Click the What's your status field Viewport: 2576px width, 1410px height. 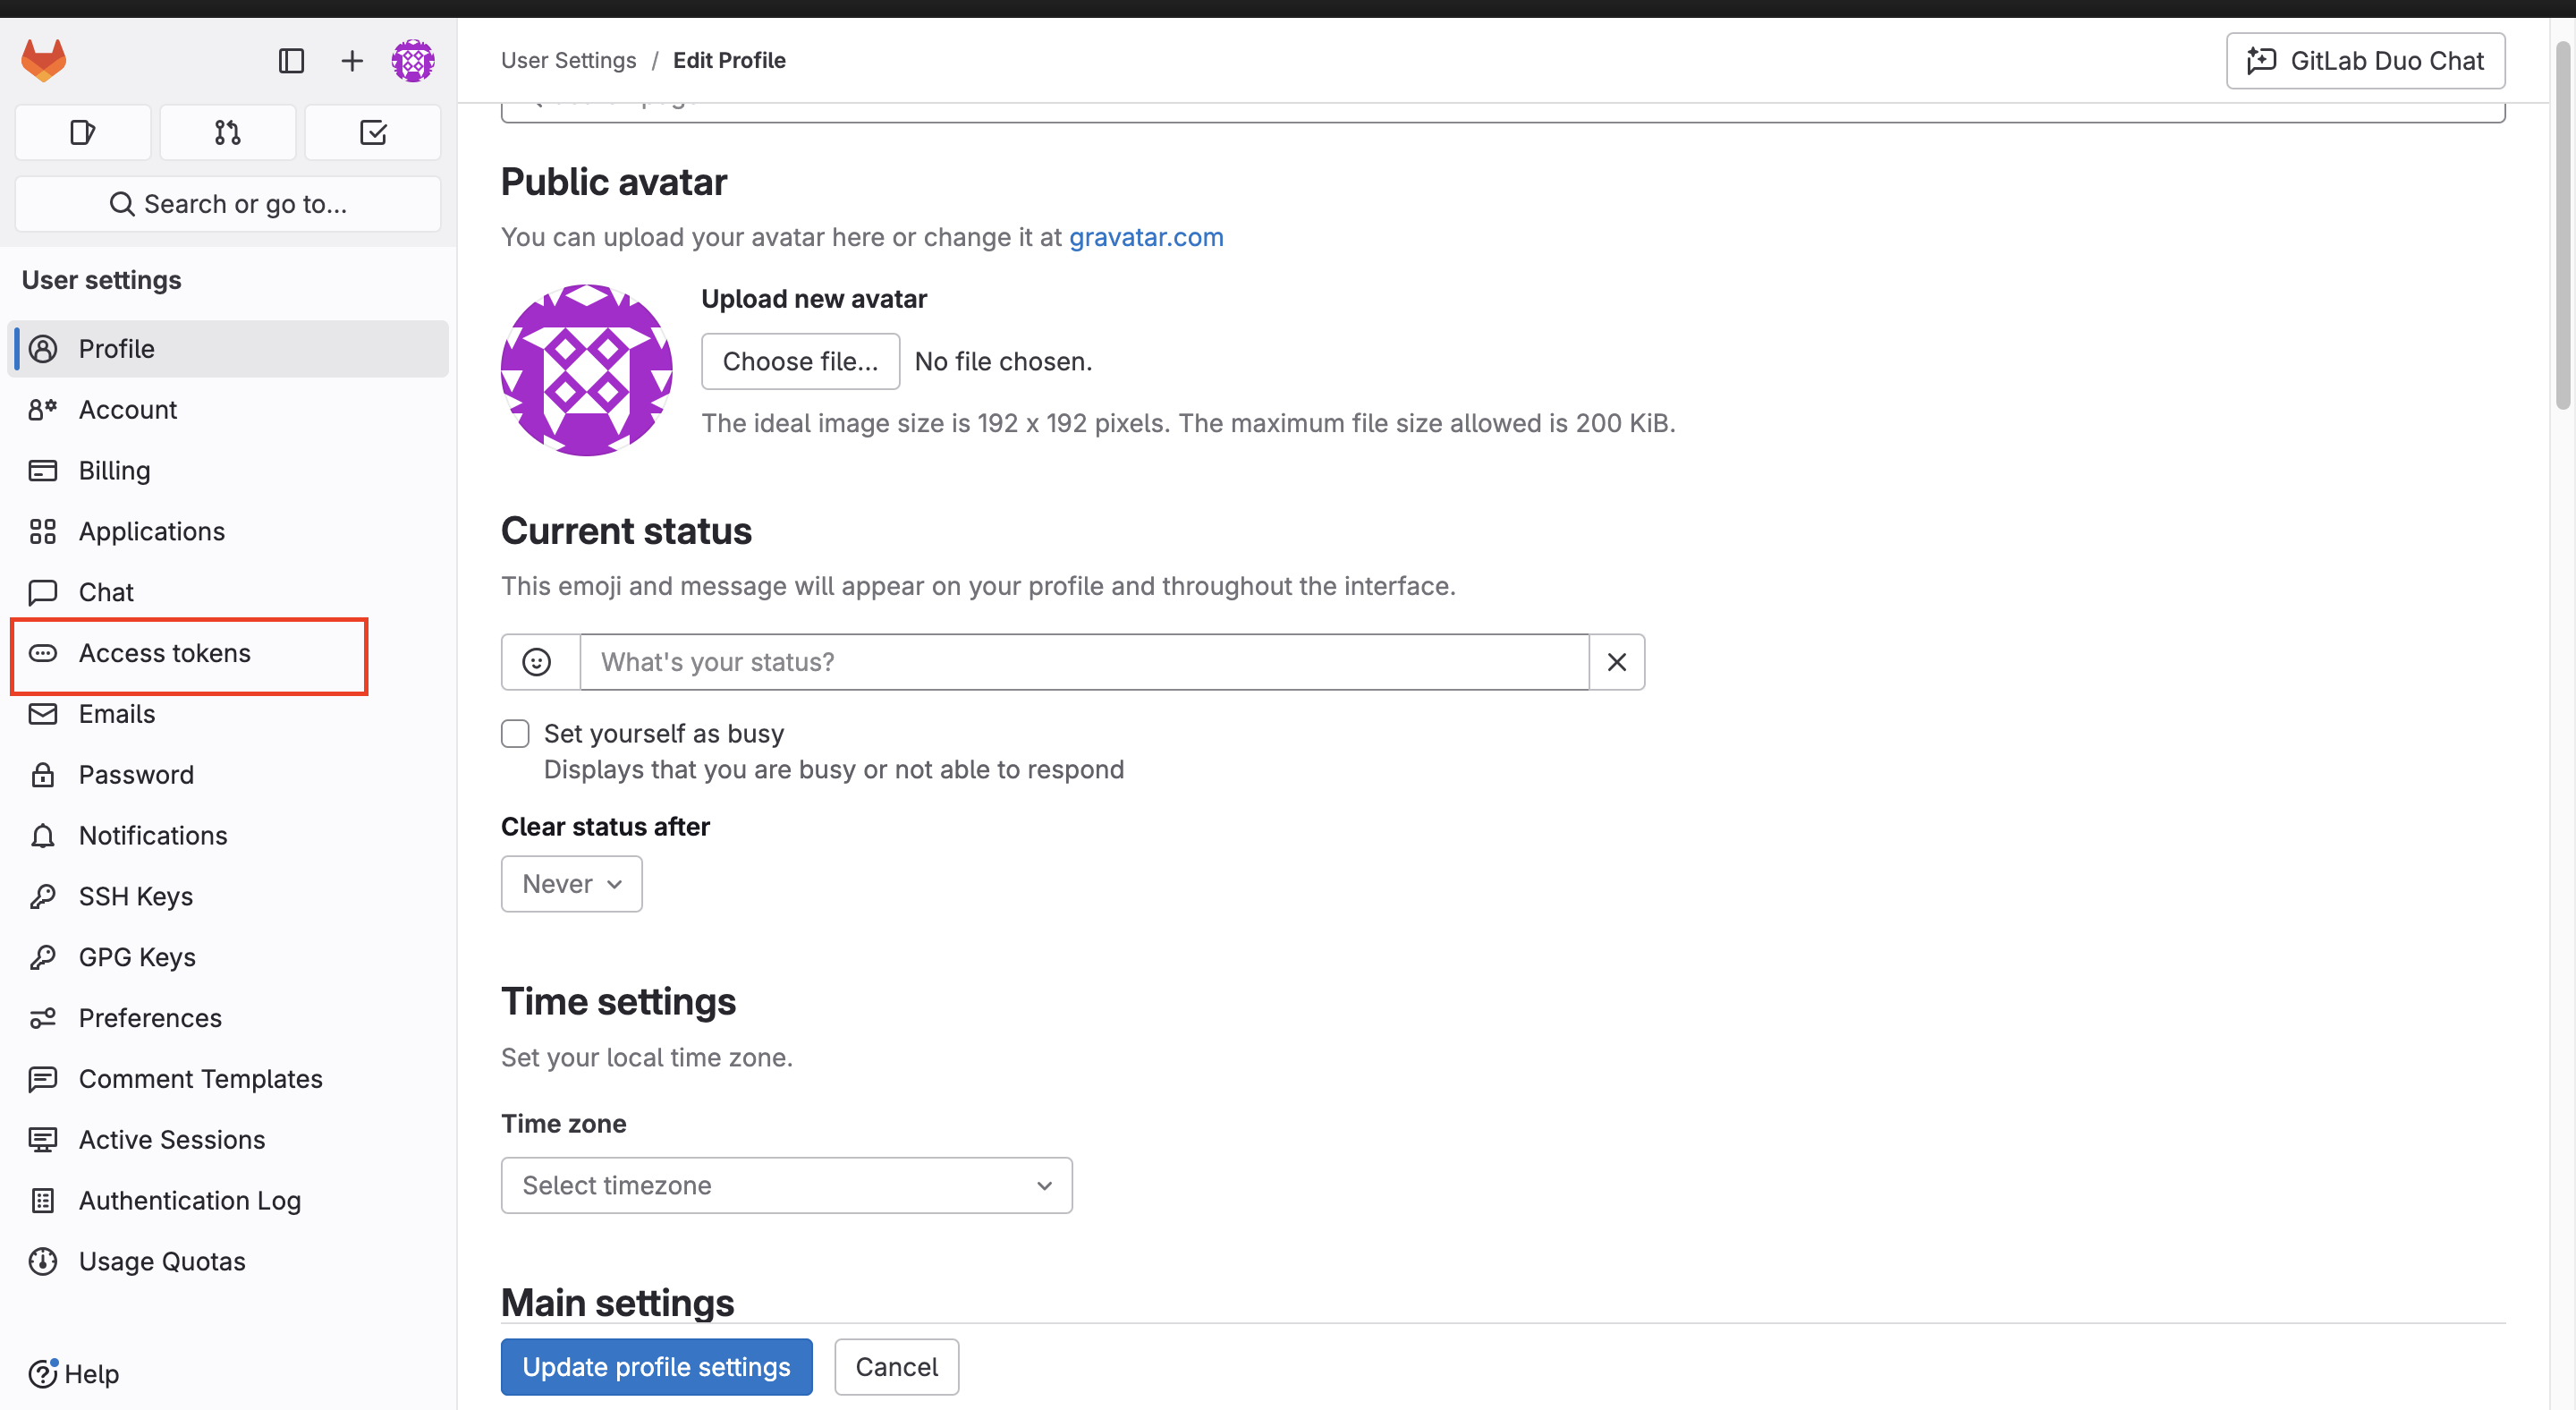coord(1084,662)
